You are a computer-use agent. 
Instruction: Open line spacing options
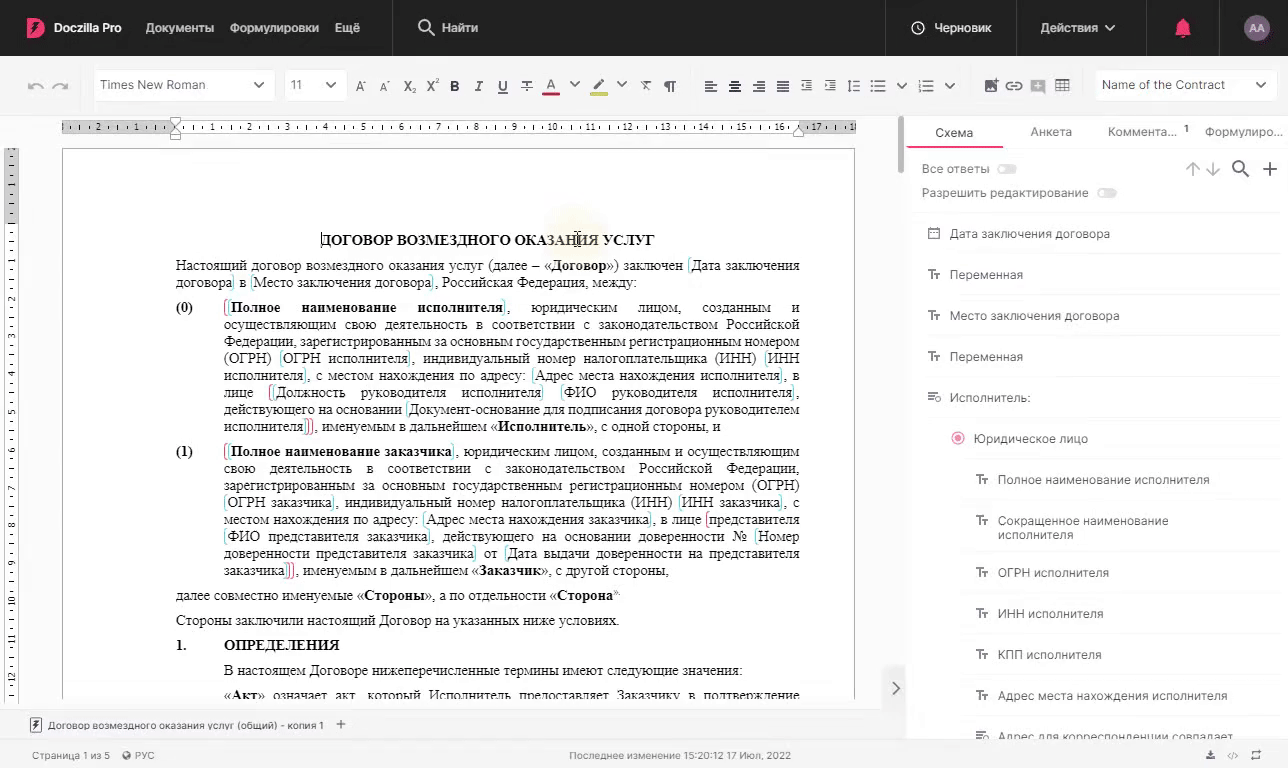[854, 86]
